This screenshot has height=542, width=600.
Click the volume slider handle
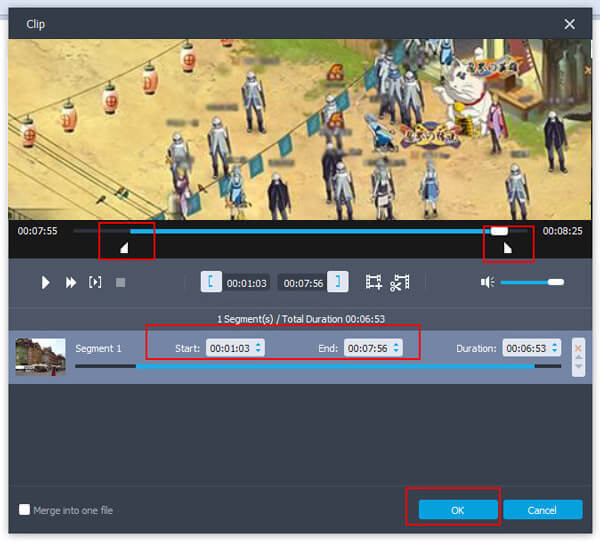pyautogui.click(x=556, y=282)
